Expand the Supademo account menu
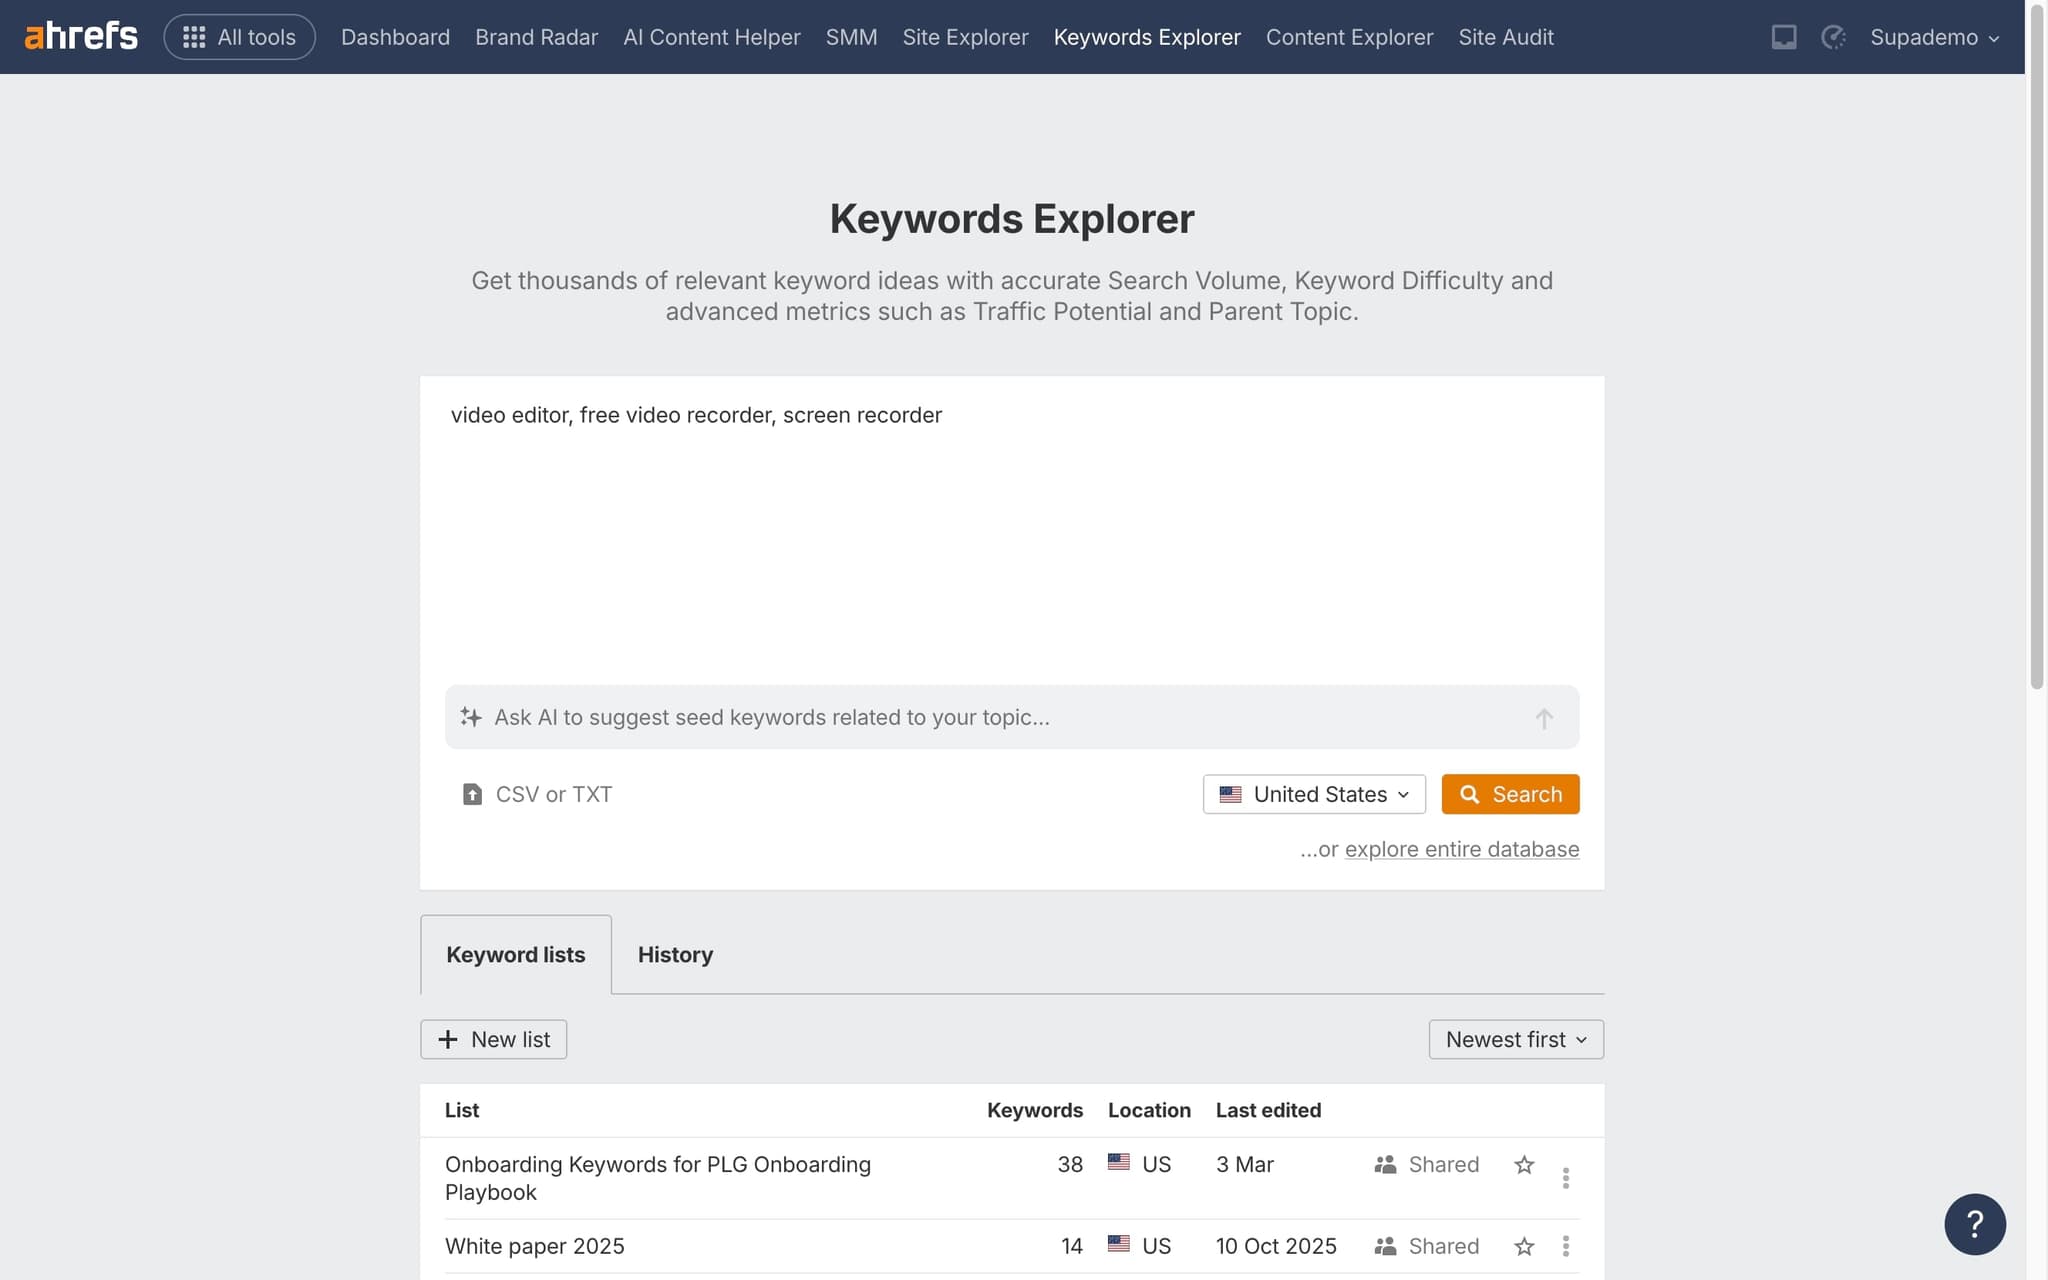 (x=1934, y=37)
